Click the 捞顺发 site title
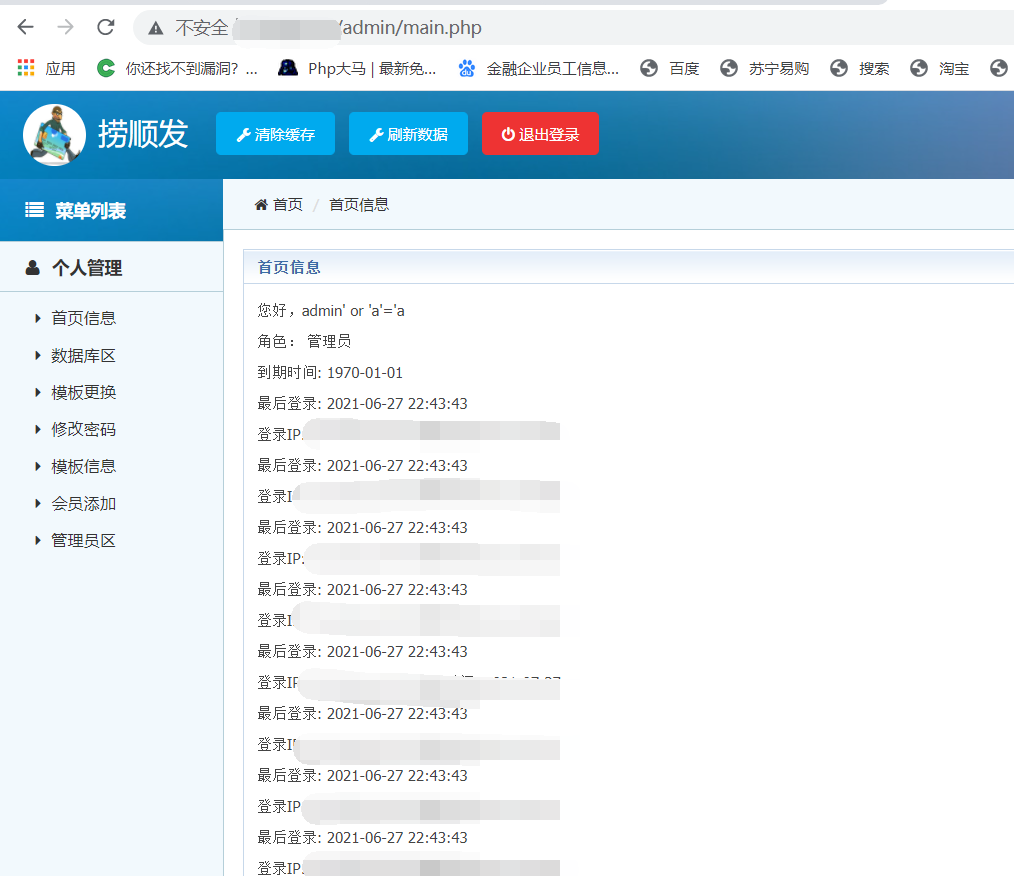The width and height of the screenshot is (1014, 876). (x=142, y=134)
